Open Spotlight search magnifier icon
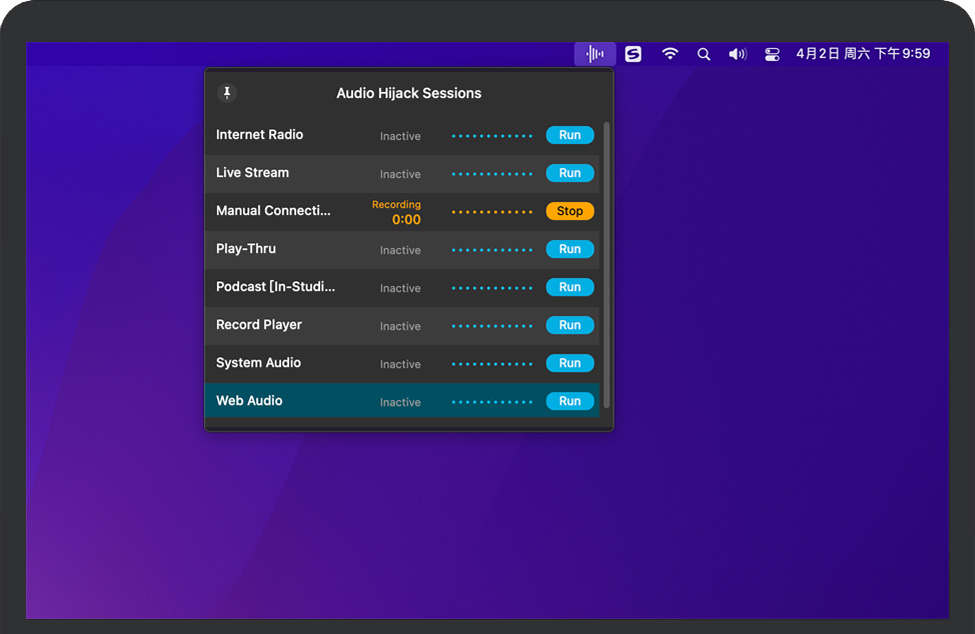Viewport: 975px width, 634px height. click(704, 54)
